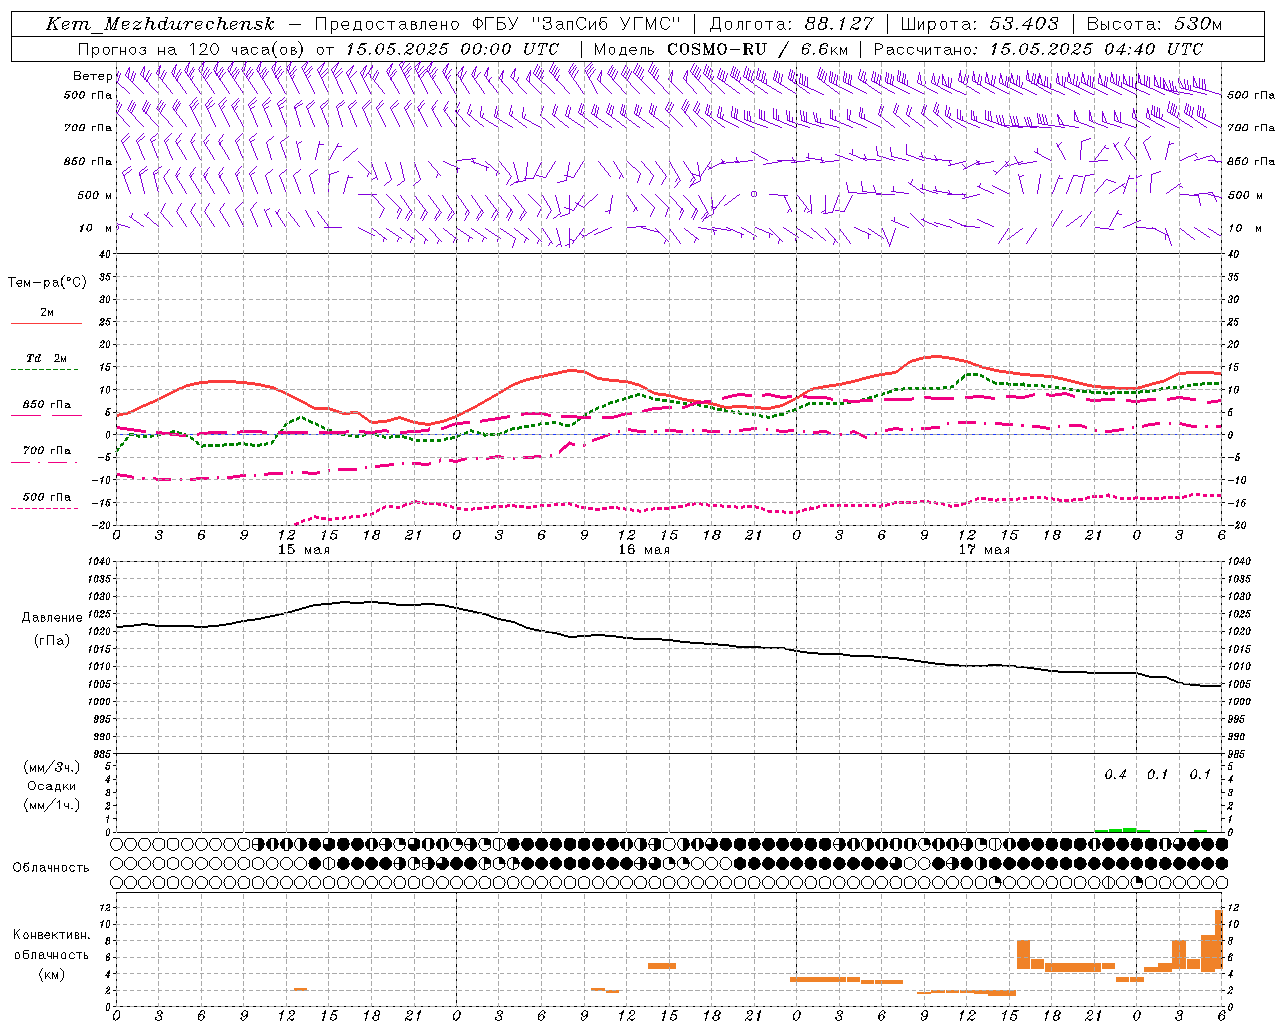Viewport: 1280px width, 1024px height.
Task: Click the 'Осадки' precipitation label
Action: point(52,786)
